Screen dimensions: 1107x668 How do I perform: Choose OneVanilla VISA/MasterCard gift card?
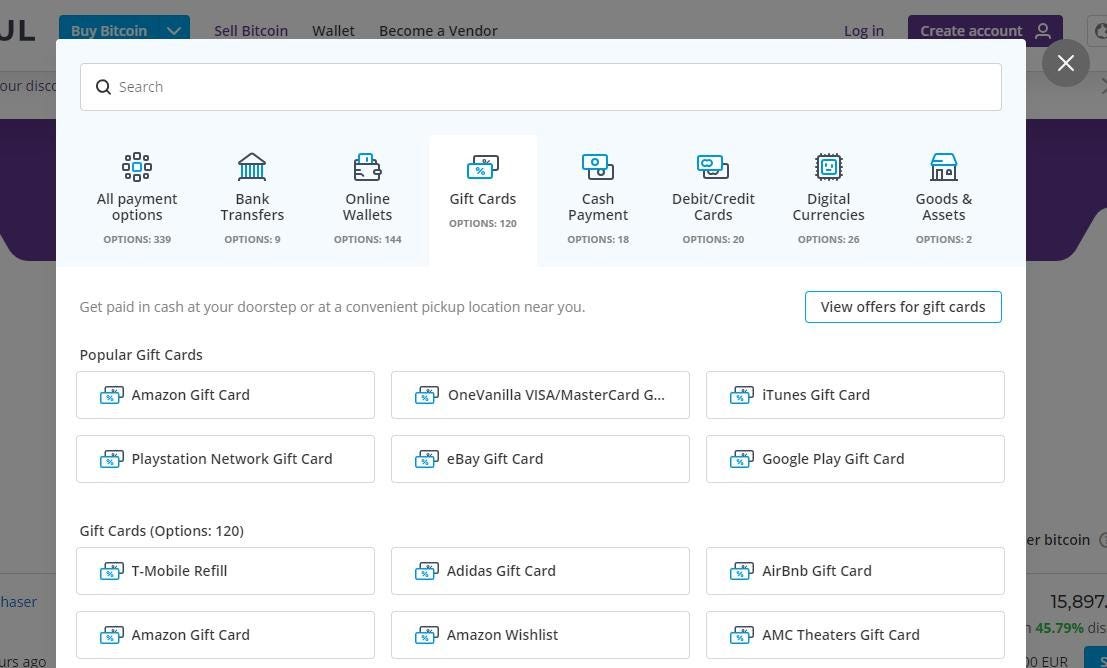540,395
